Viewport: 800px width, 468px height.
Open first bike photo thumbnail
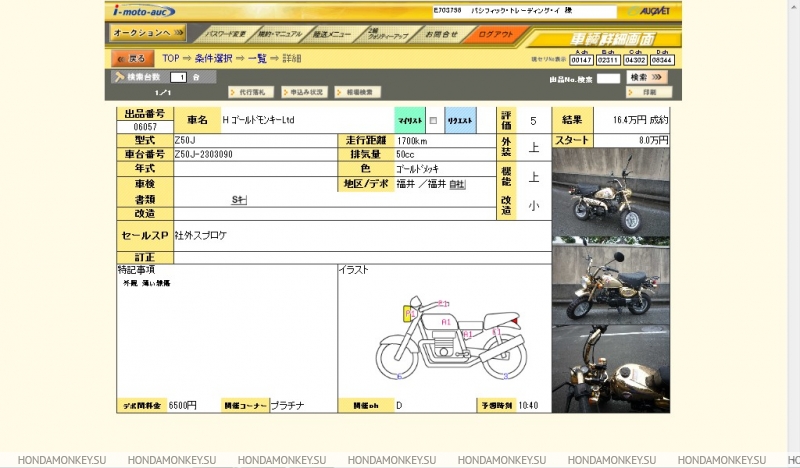click(611, 192)
